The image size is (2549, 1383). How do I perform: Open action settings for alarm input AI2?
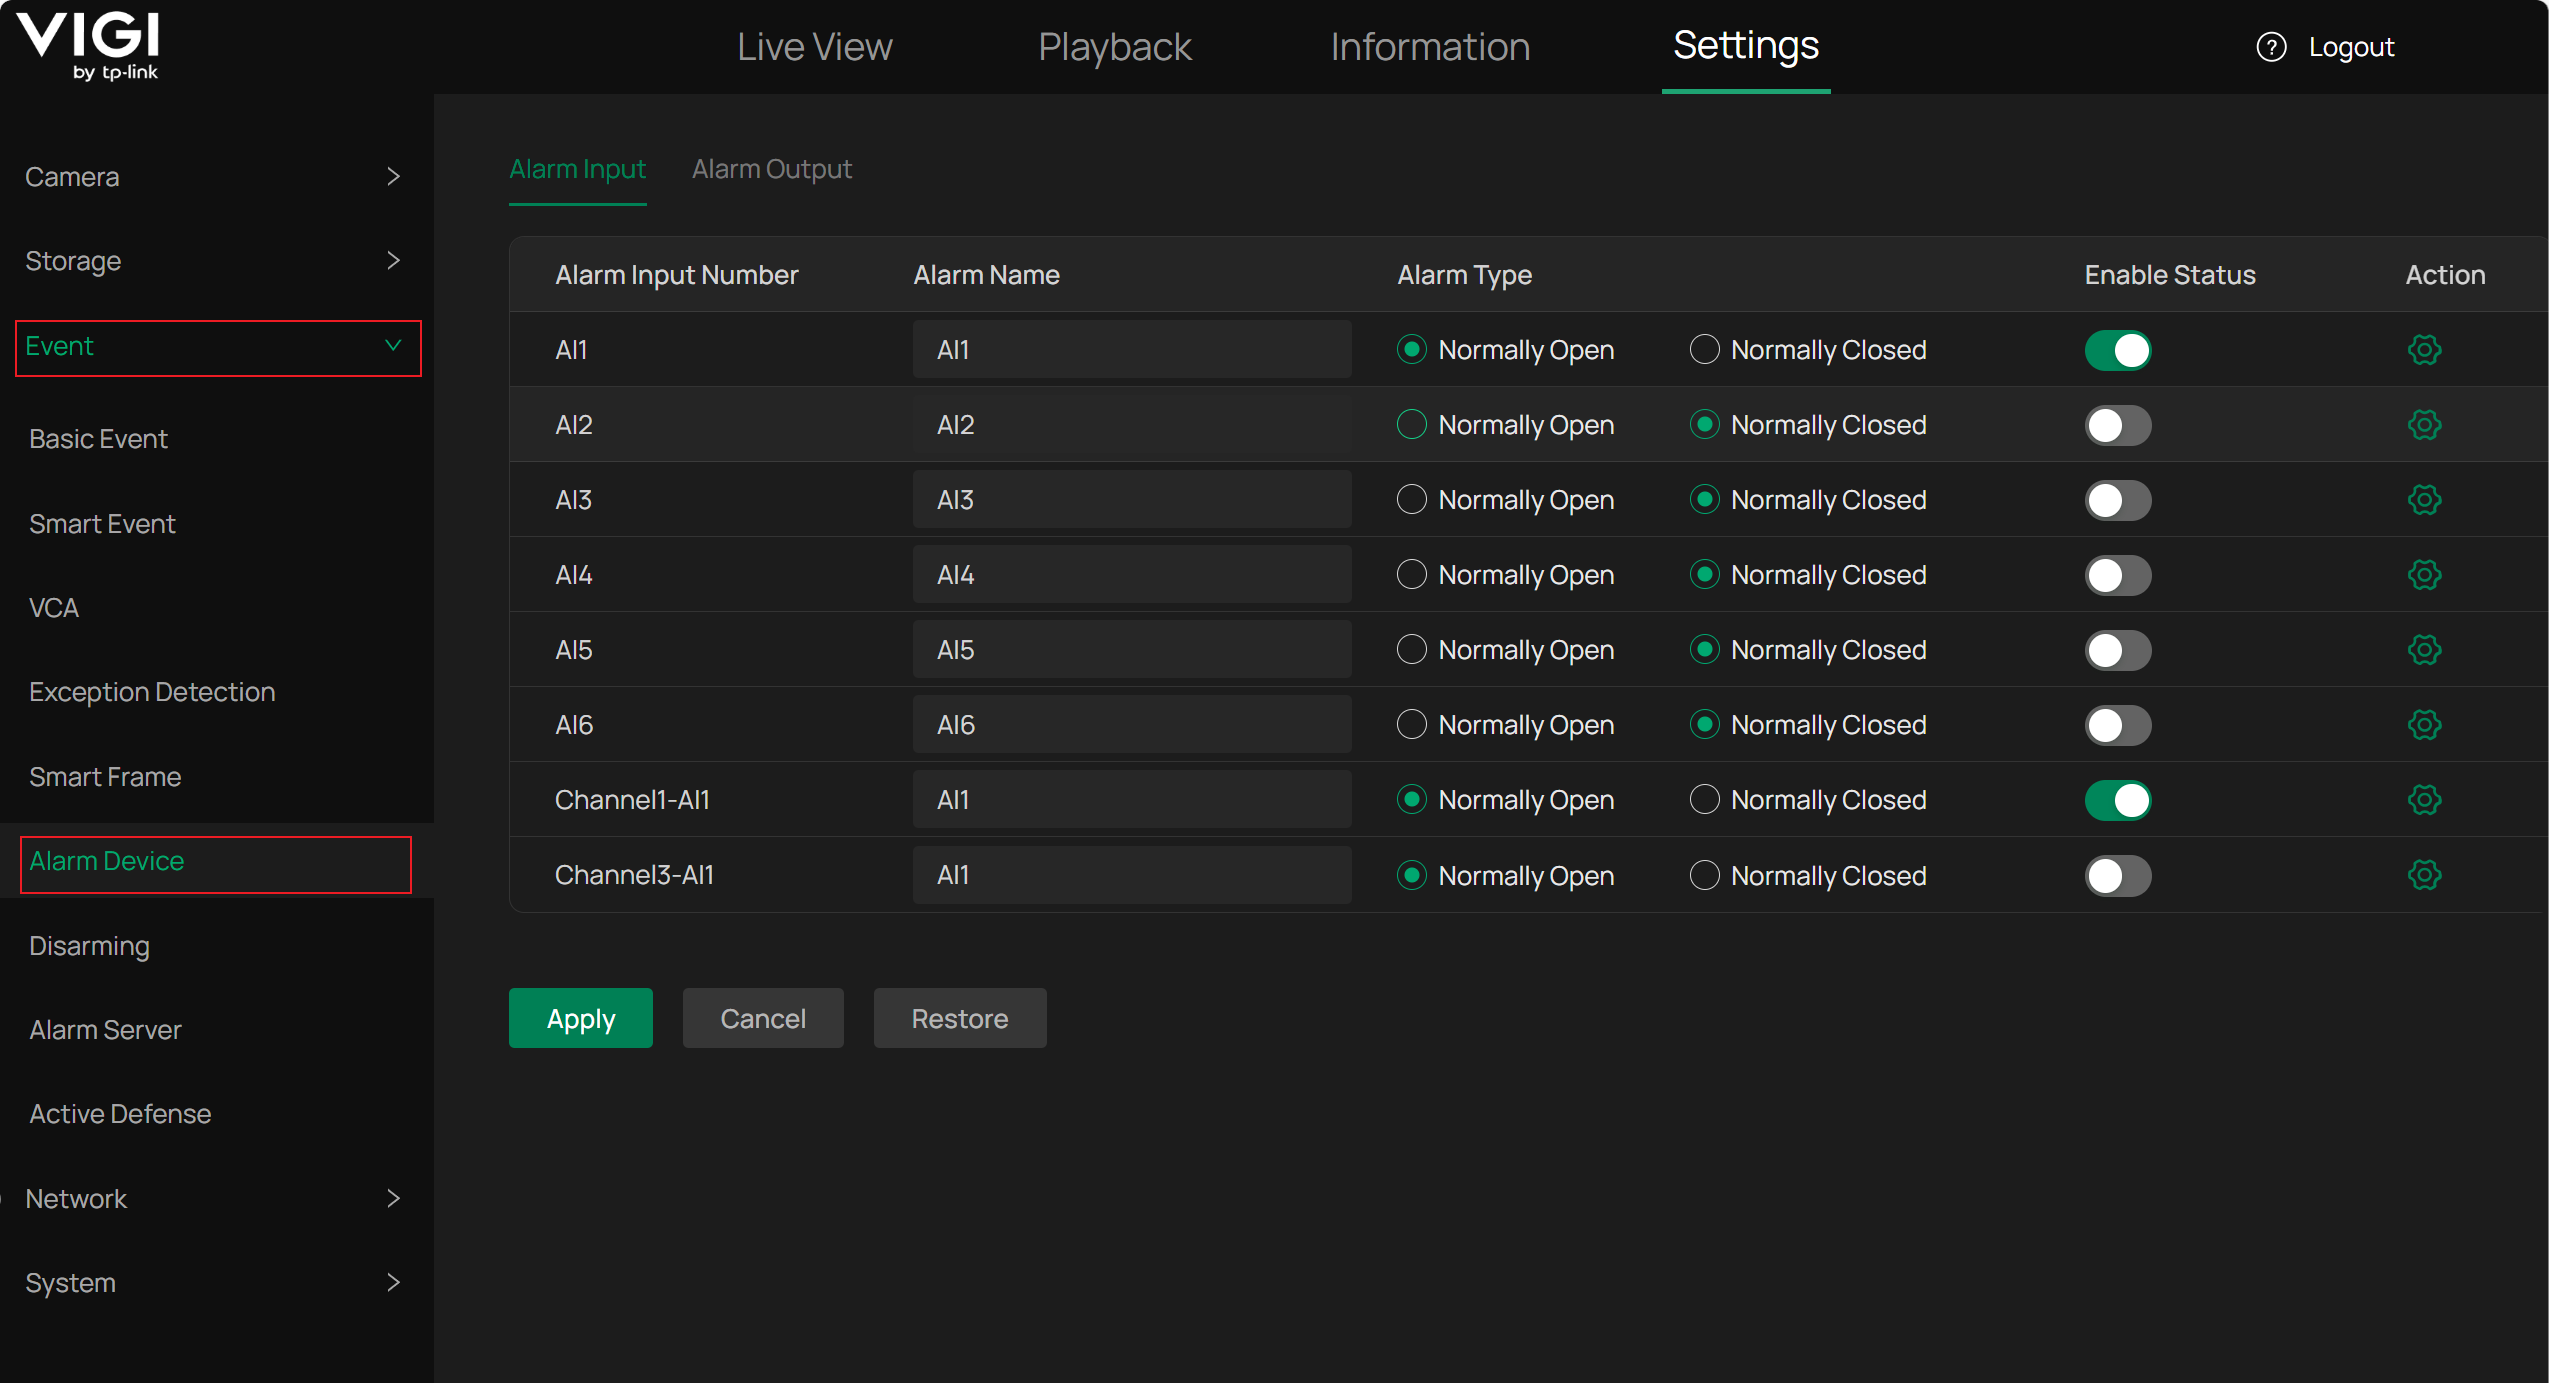(x=2425, y=424)
